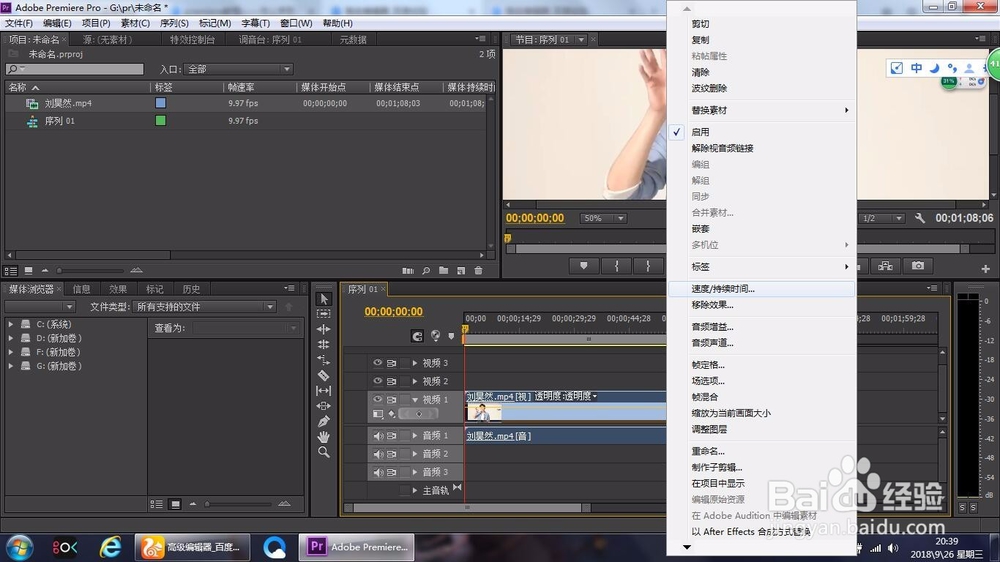Open 入口 全部 dropdown

coord(239,69)
